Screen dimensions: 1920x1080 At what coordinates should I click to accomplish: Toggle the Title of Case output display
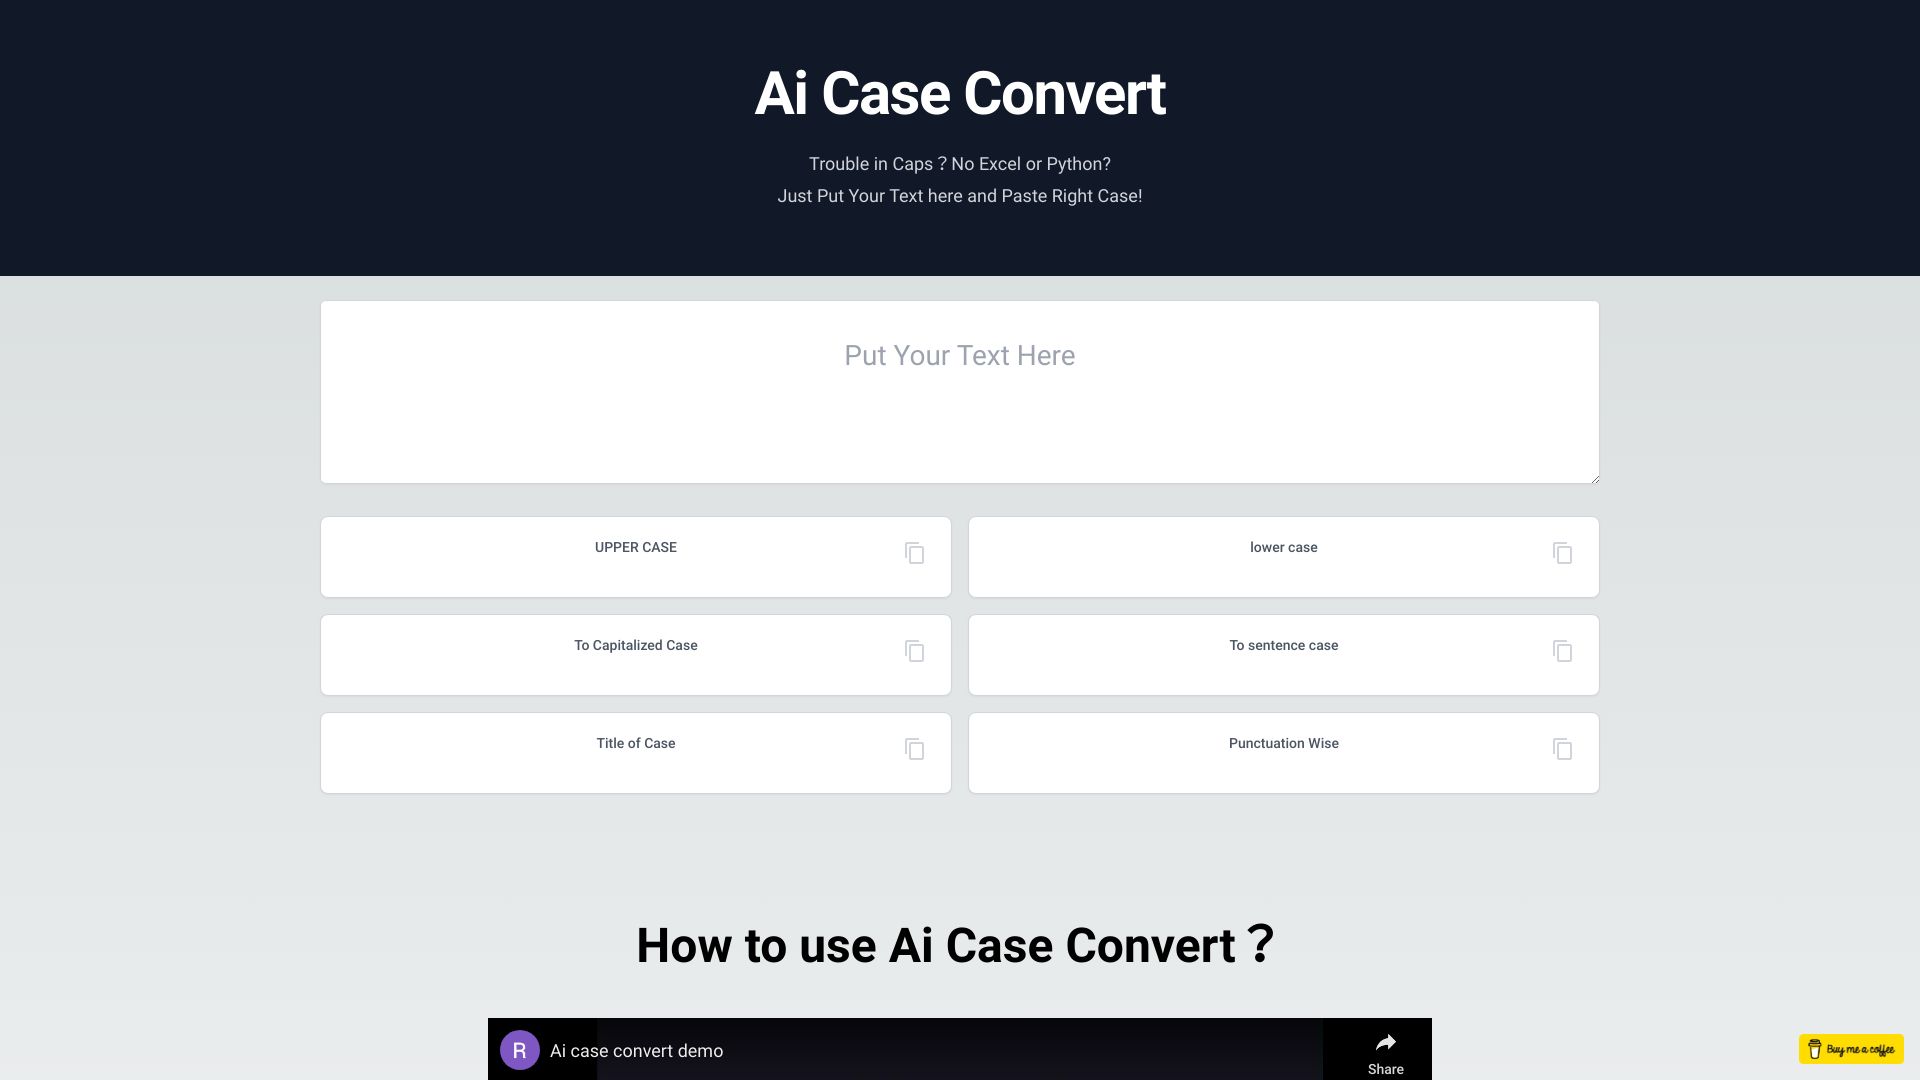click(x=636, y=742)
